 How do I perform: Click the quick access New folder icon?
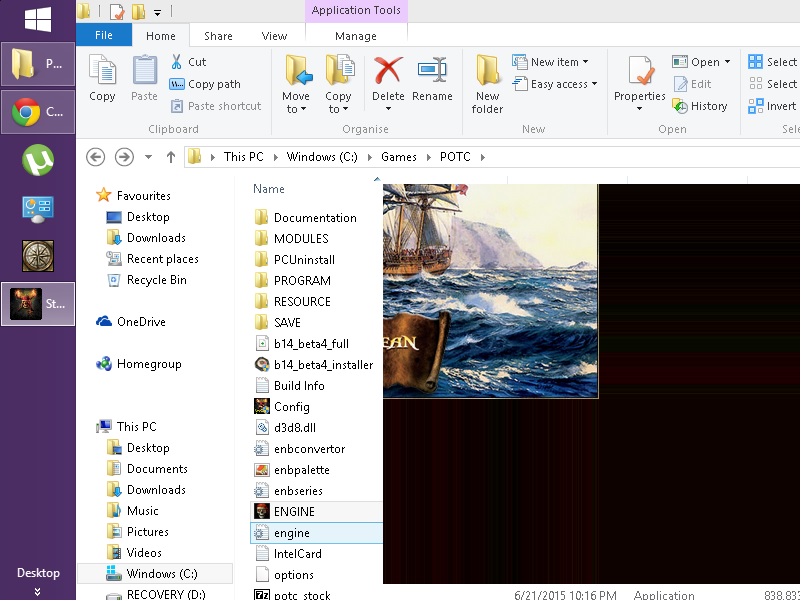[138, 11]
